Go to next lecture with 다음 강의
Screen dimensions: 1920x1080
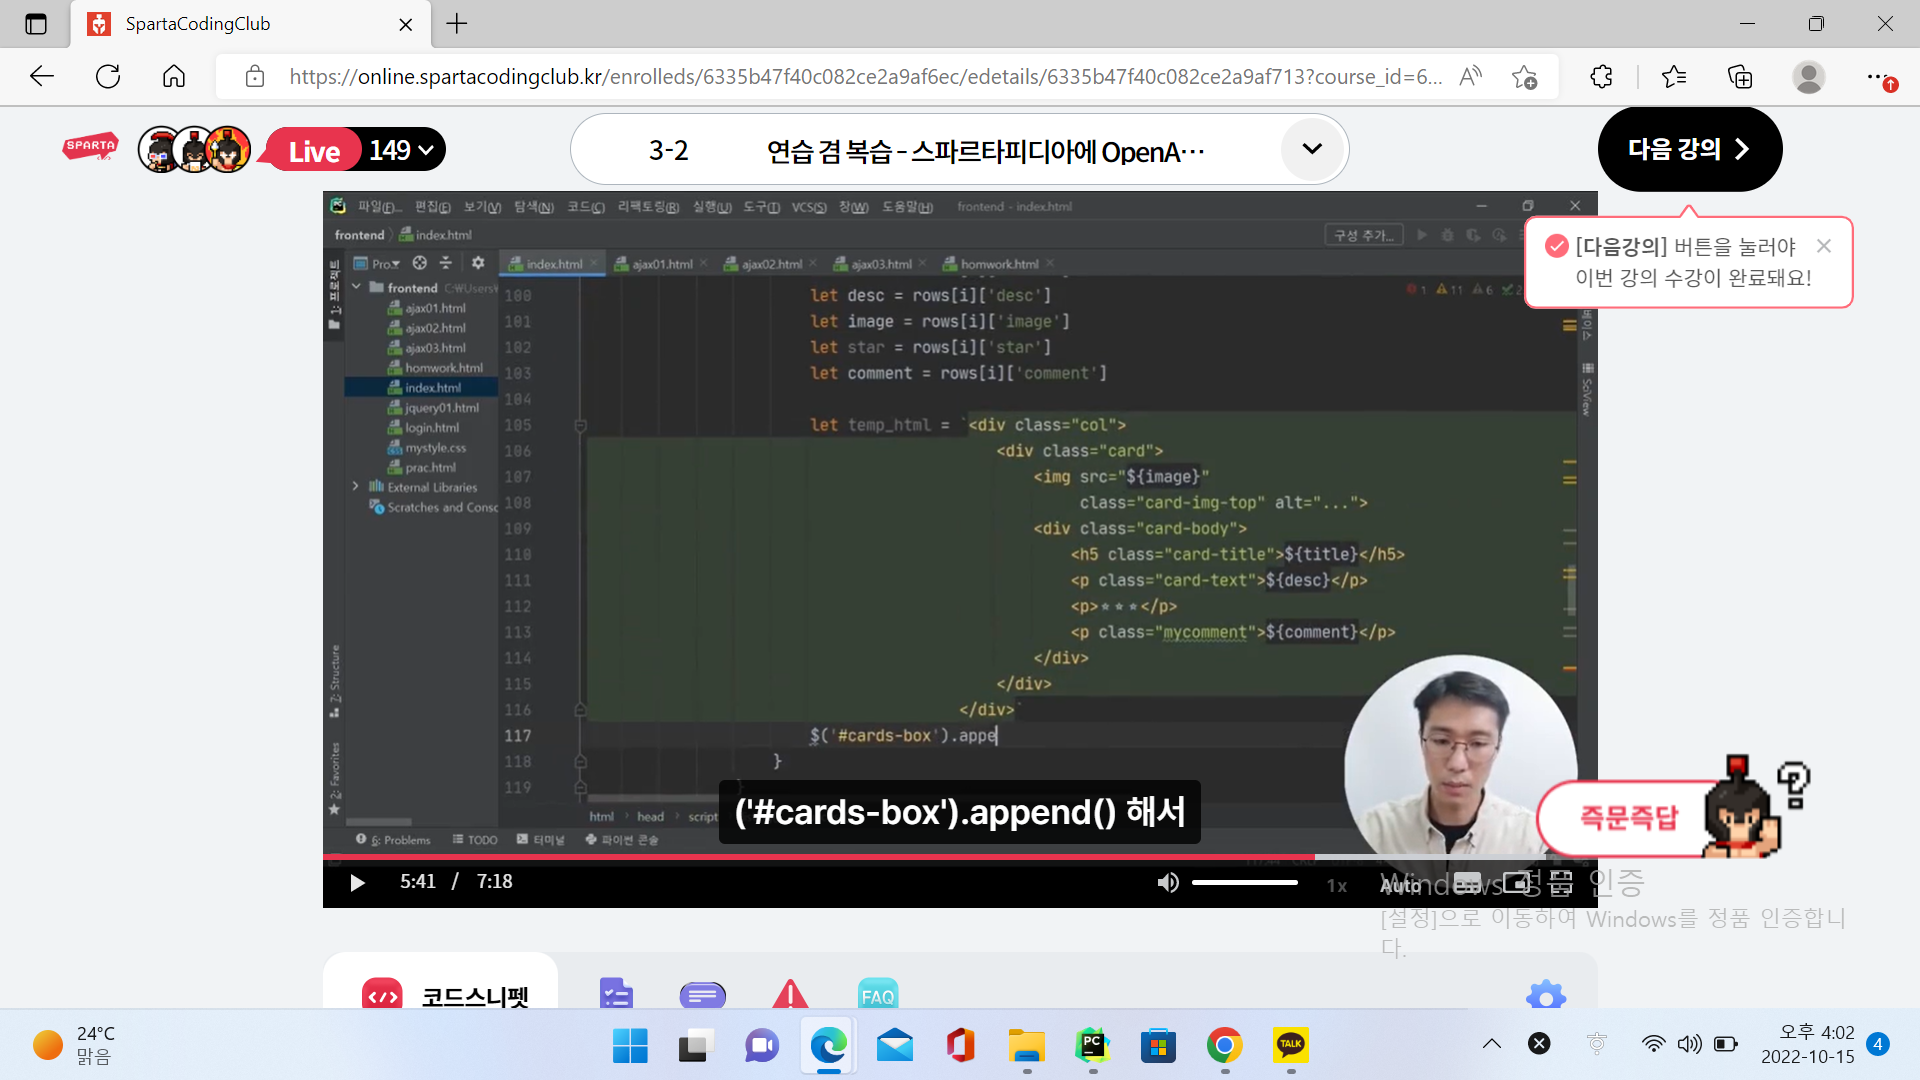(x=1689, y=149)
